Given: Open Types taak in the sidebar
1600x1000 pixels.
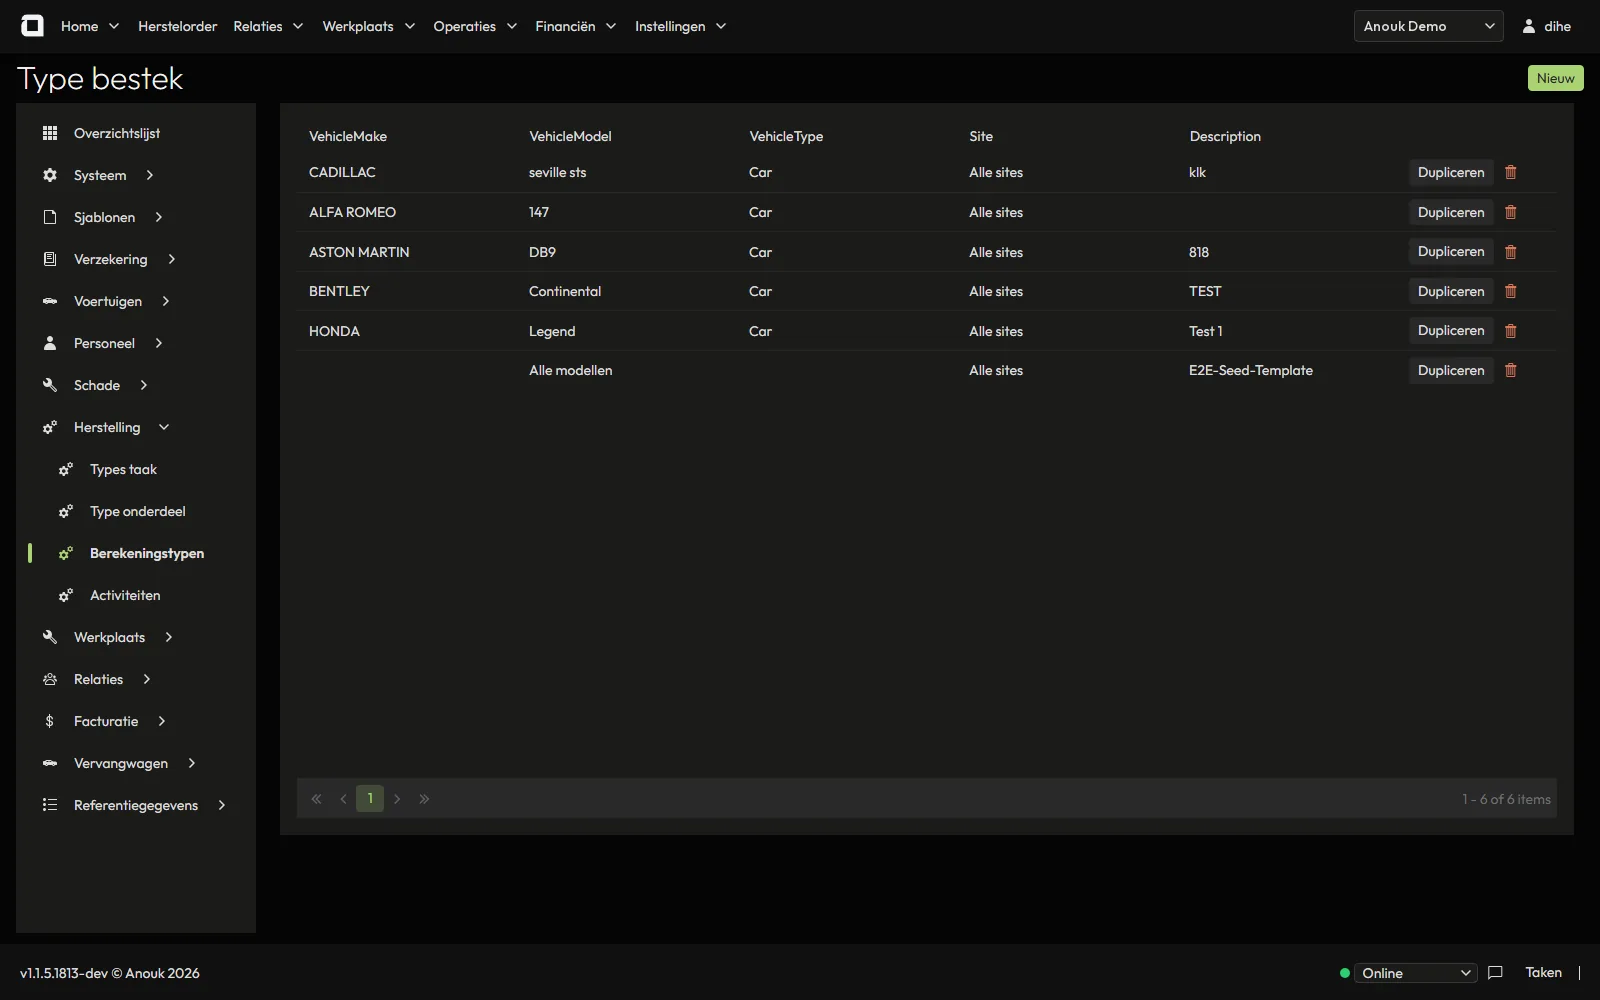Looking at the screenshot, I should click(x=123, y=469).
